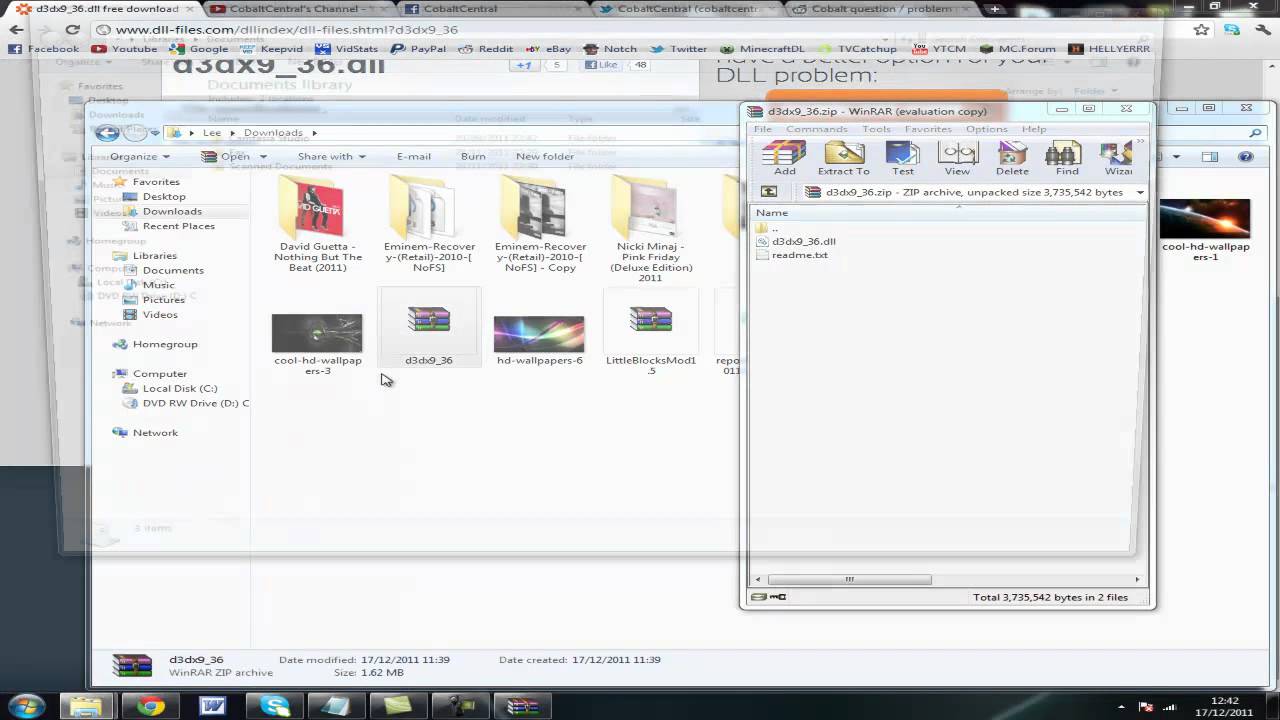Open the Share with dropdown
This screenshot has height=720, width=1280.
(x=331, y=156)
